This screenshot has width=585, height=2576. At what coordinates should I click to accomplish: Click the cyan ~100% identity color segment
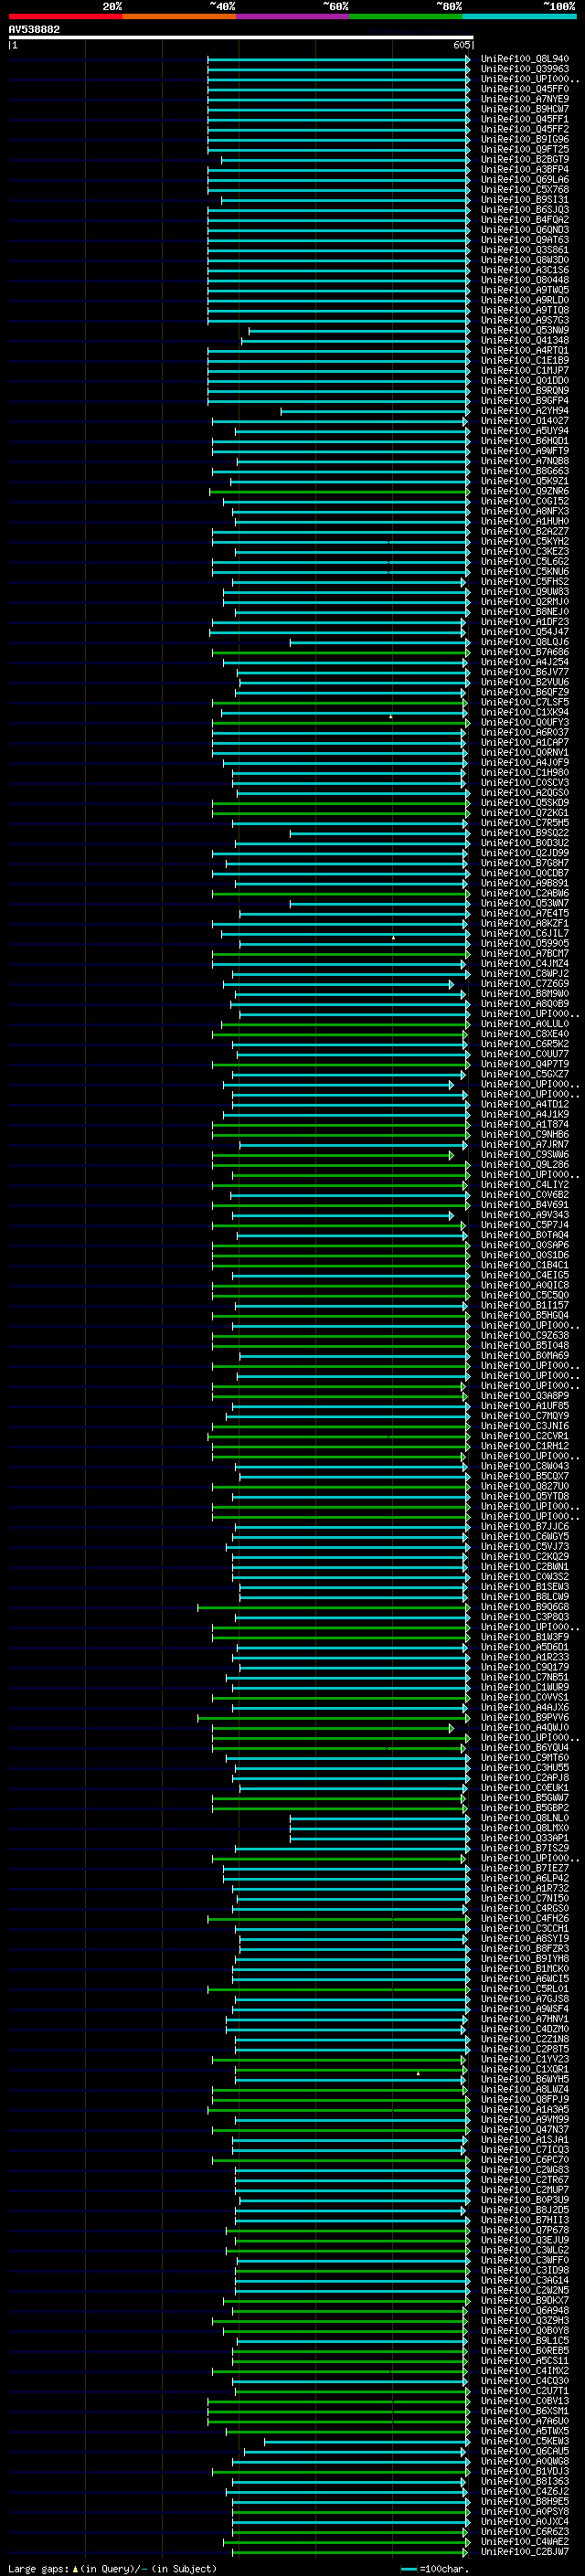(519, 16)
